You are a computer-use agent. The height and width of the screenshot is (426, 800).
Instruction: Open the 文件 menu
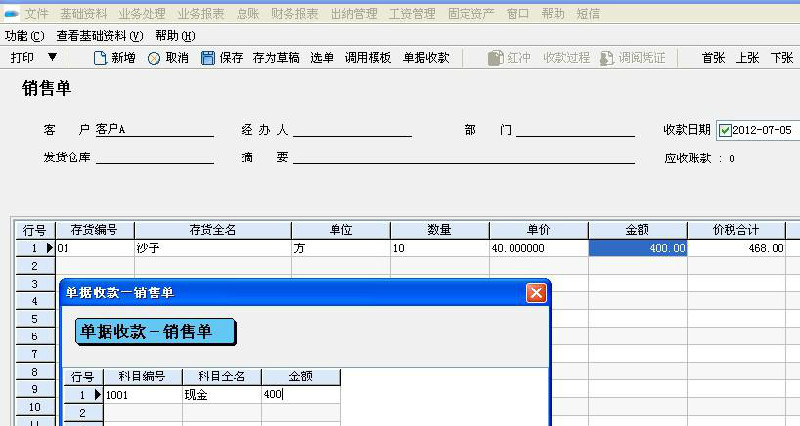(x=36, y=14)
